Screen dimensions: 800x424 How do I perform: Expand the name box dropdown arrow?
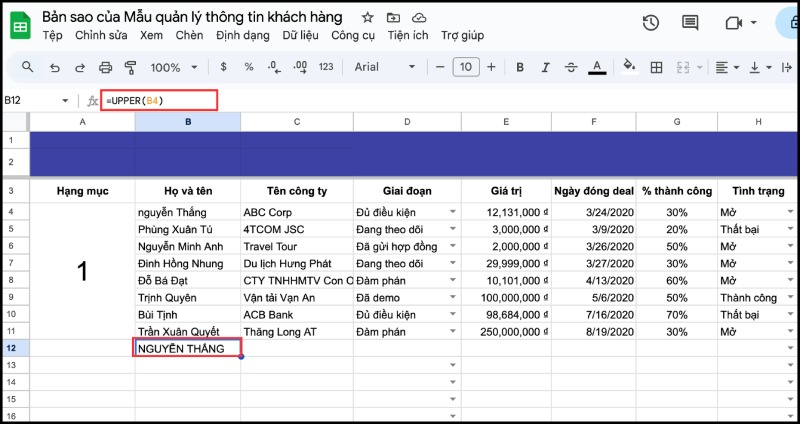point(65,101)
